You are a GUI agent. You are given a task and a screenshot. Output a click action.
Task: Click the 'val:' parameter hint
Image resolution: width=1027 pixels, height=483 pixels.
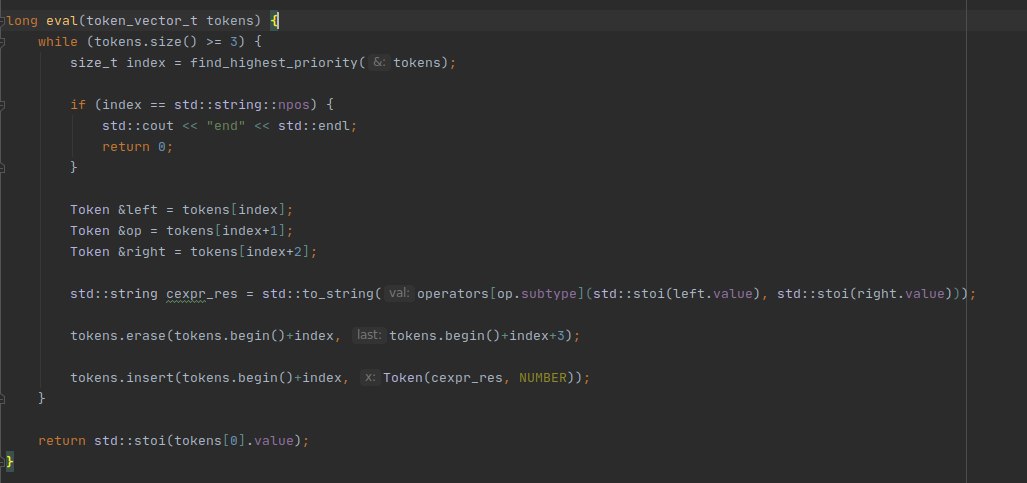398,294
